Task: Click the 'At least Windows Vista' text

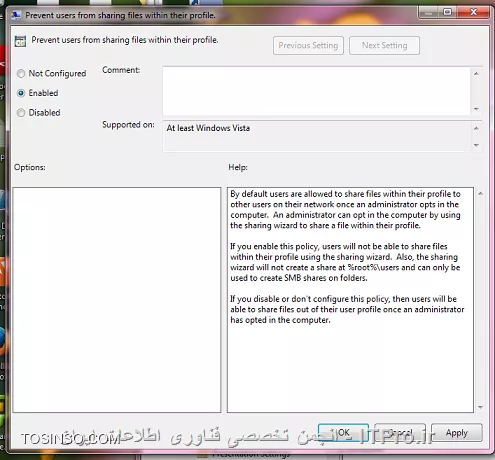Action: click(x=208, y=128)
